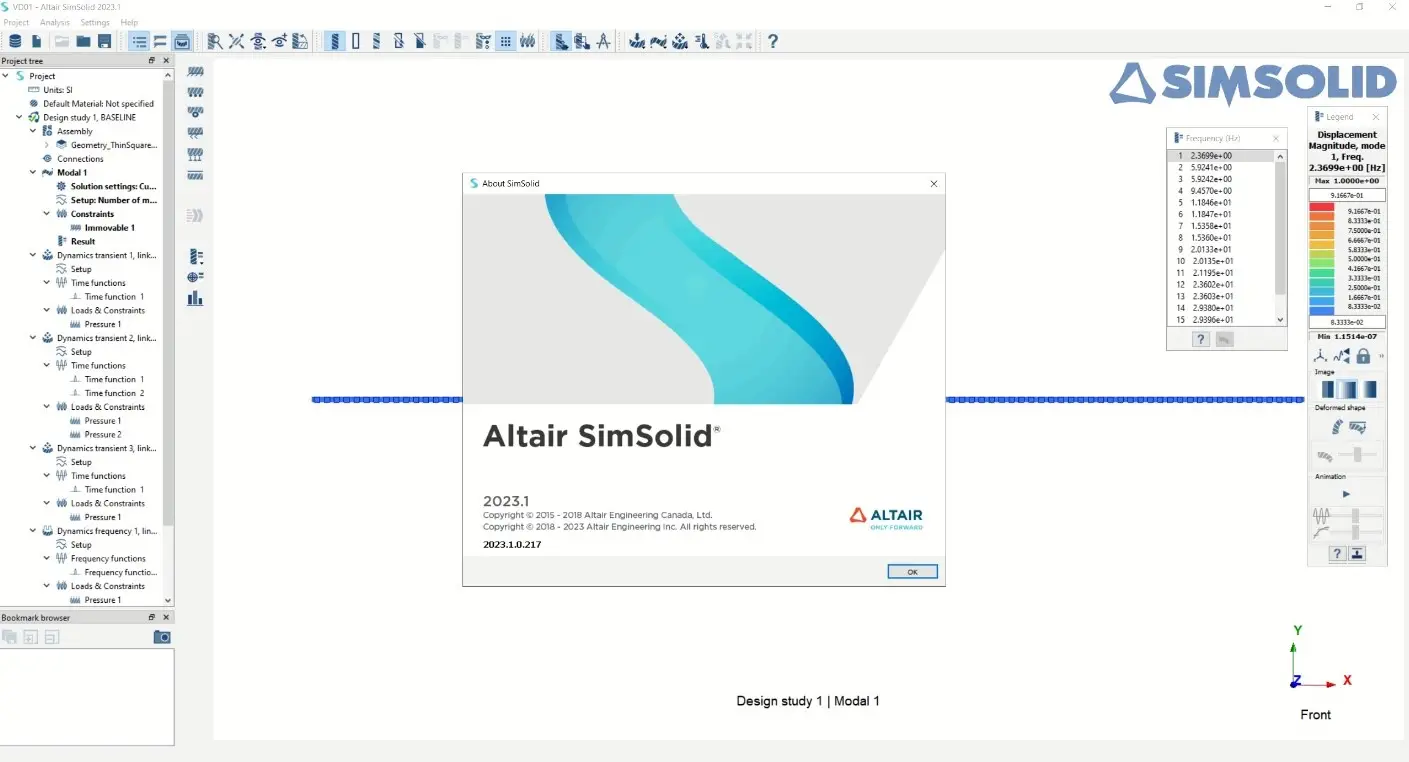This screenshot has height=762, width=1409.
Task: Click the first constraint icon in the vertical toolbar
Action: pyautogui.click(x=196, y=72)
